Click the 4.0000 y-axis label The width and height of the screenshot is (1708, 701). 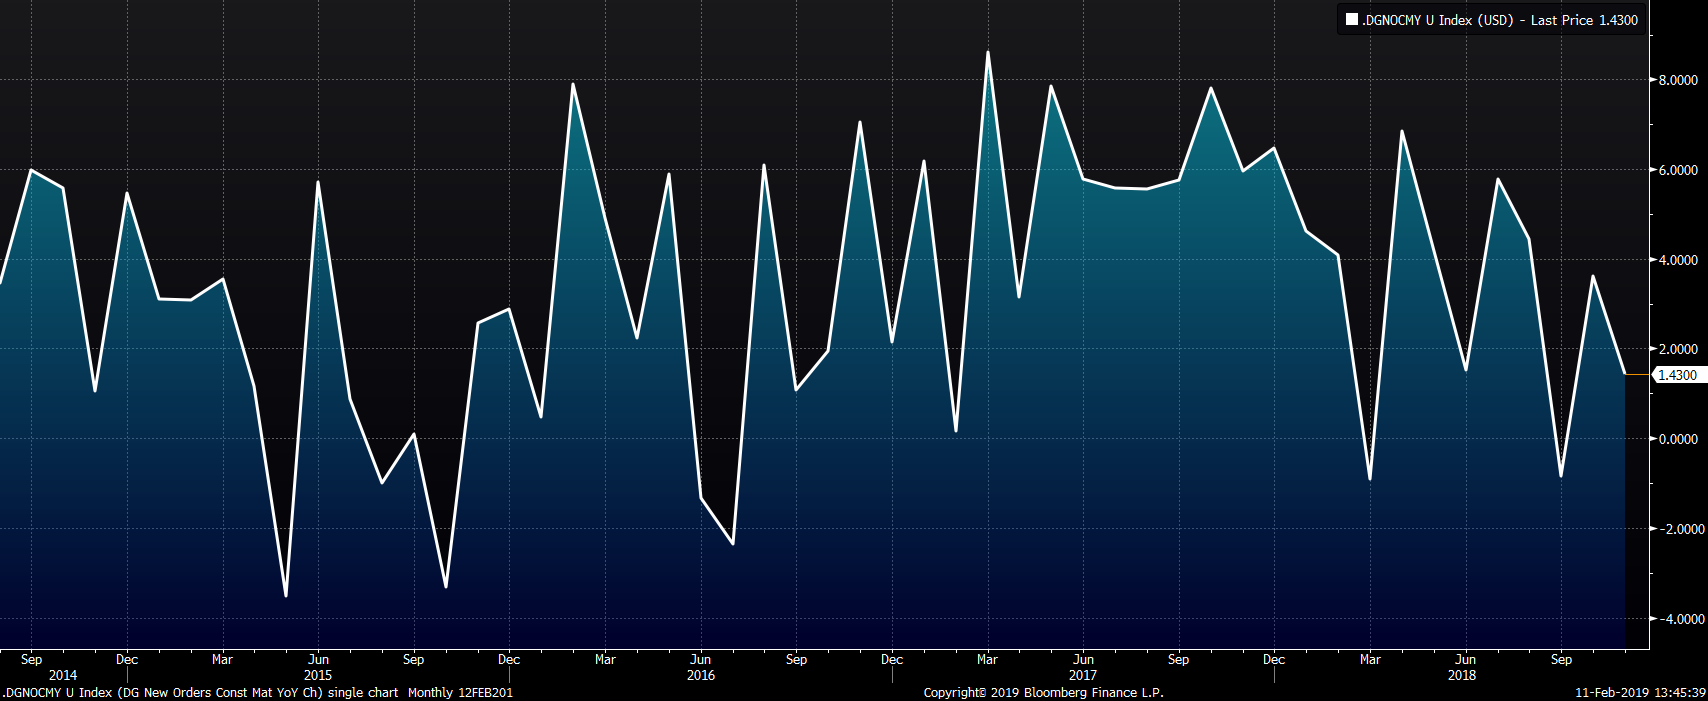pos(1677,260)
